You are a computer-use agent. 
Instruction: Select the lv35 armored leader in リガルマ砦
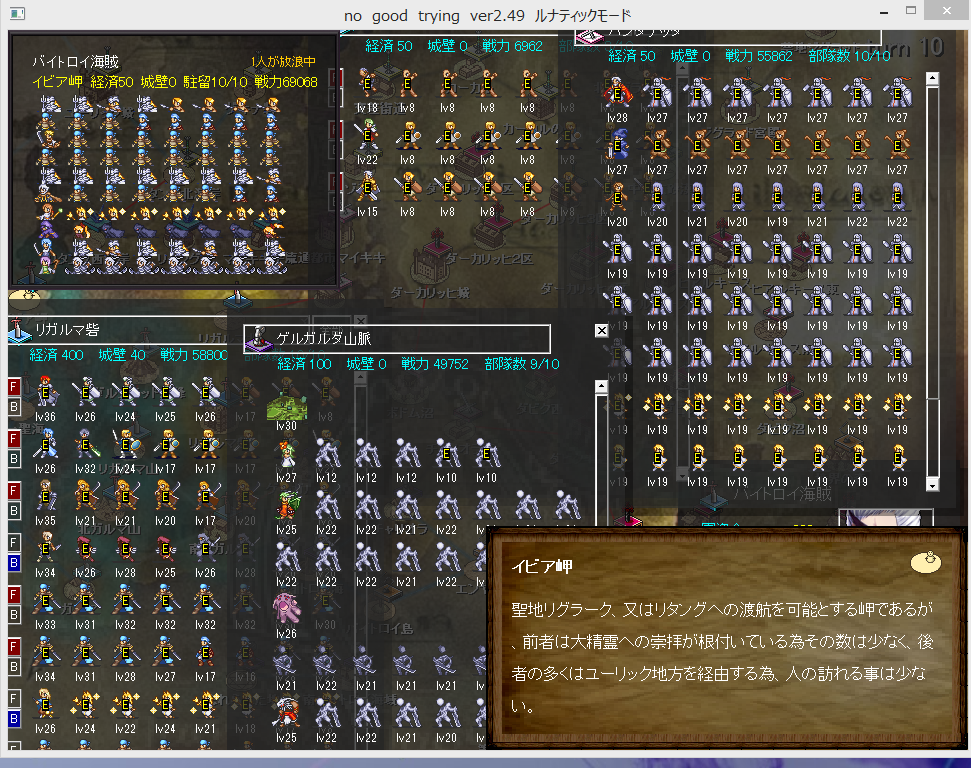pyautogui.click(x=45, y=495)
